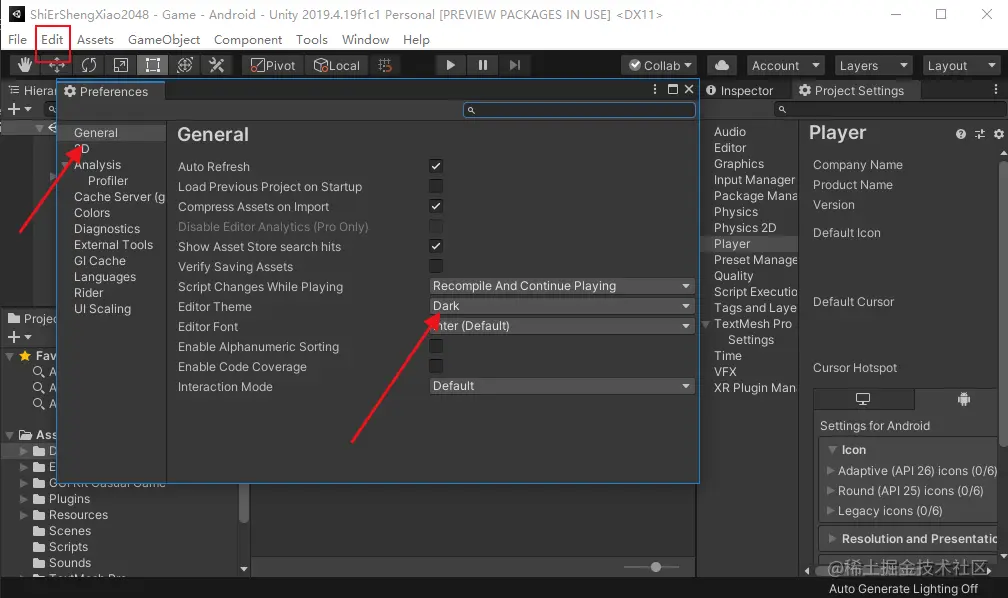The height and width of the screenshot is (598, 1008).
Task: Select the combined Transform tool
Action: pos(185,65)
